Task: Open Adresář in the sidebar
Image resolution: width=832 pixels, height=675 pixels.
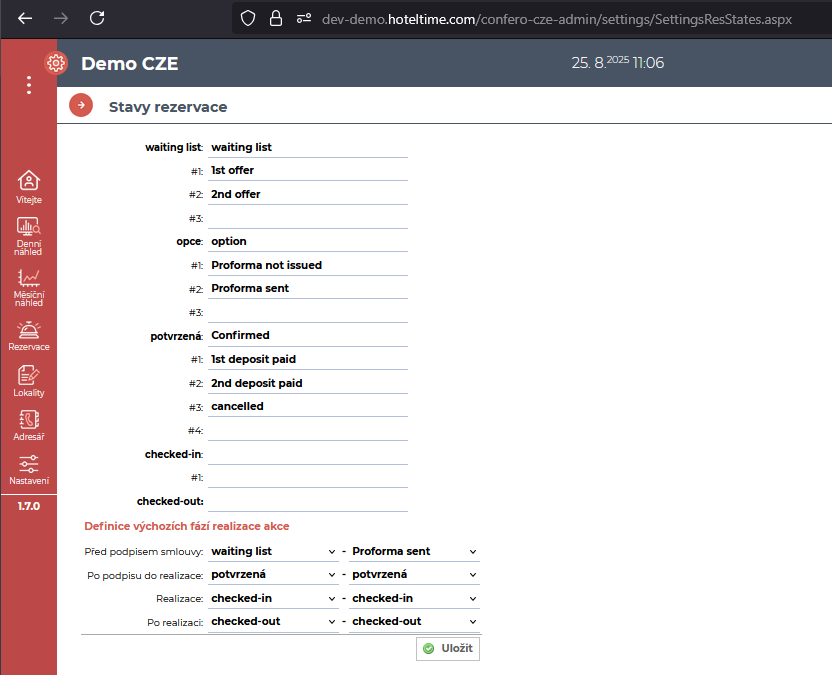Action: pyautogui.click(x=29, y=426)
